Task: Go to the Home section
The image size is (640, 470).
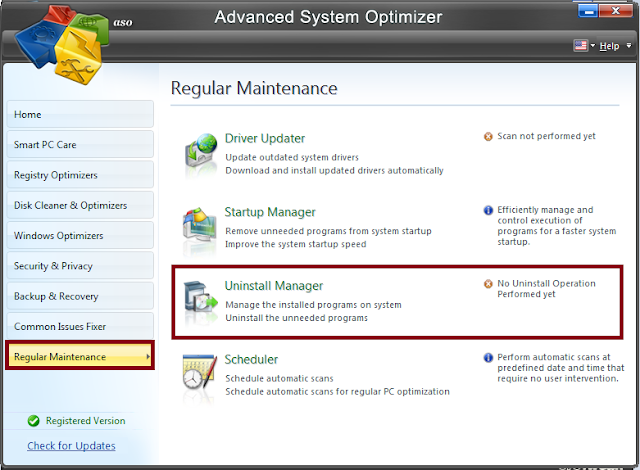Action: click(x=80, y=114)
